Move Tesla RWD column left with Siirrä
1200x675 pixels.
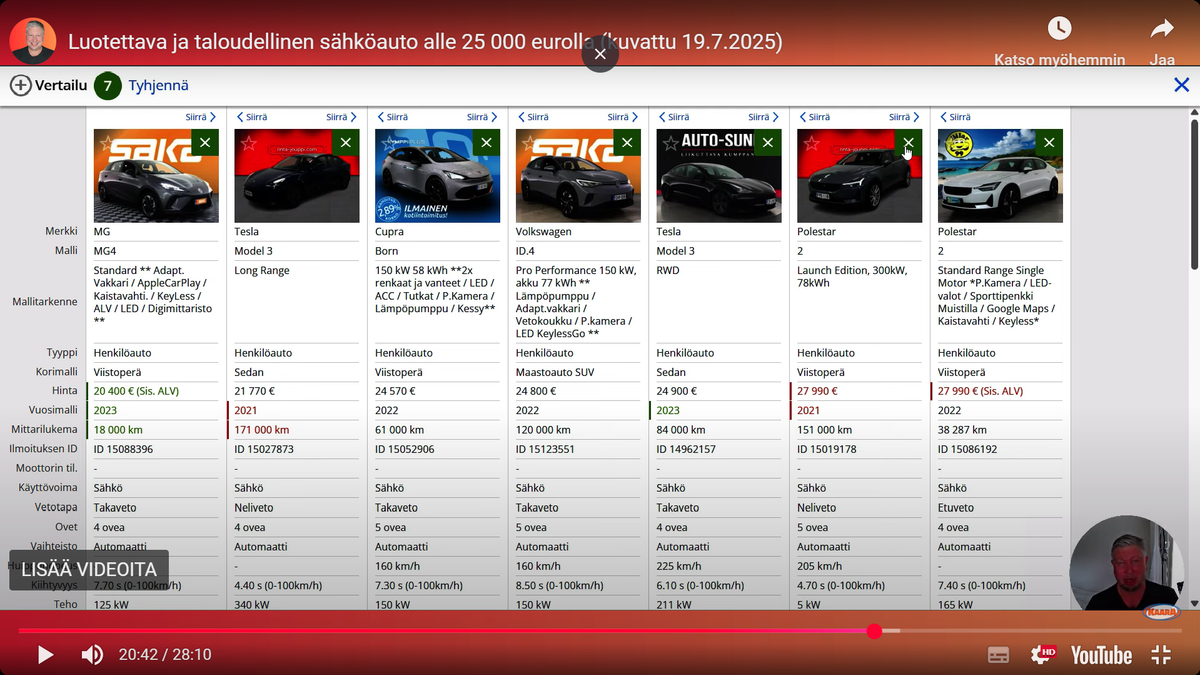click(674, 117)
